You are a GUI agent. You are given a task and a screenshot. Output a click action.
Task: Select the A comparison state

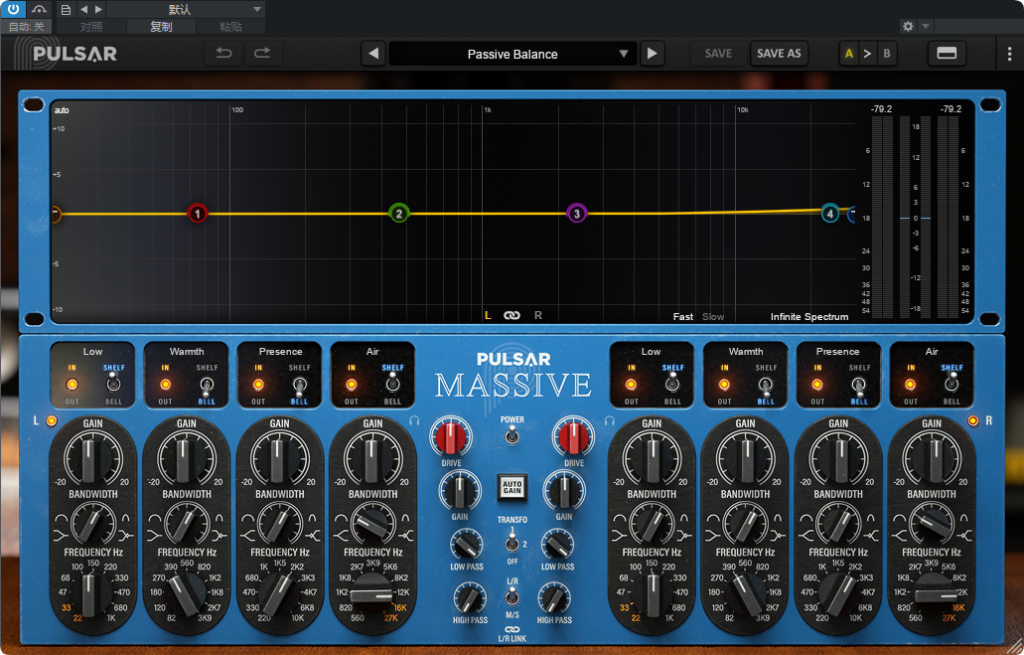pyautogui.click(x=849, y=54)
